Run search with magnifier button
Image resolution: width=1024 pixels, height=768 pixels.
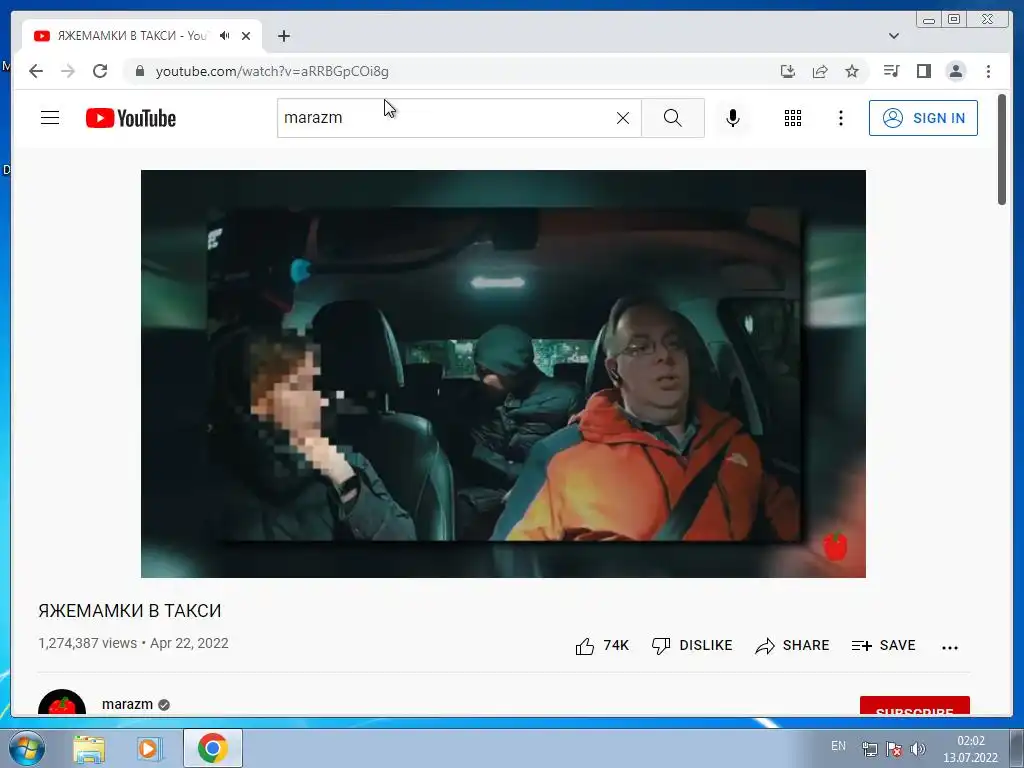(x=673, y=118)
